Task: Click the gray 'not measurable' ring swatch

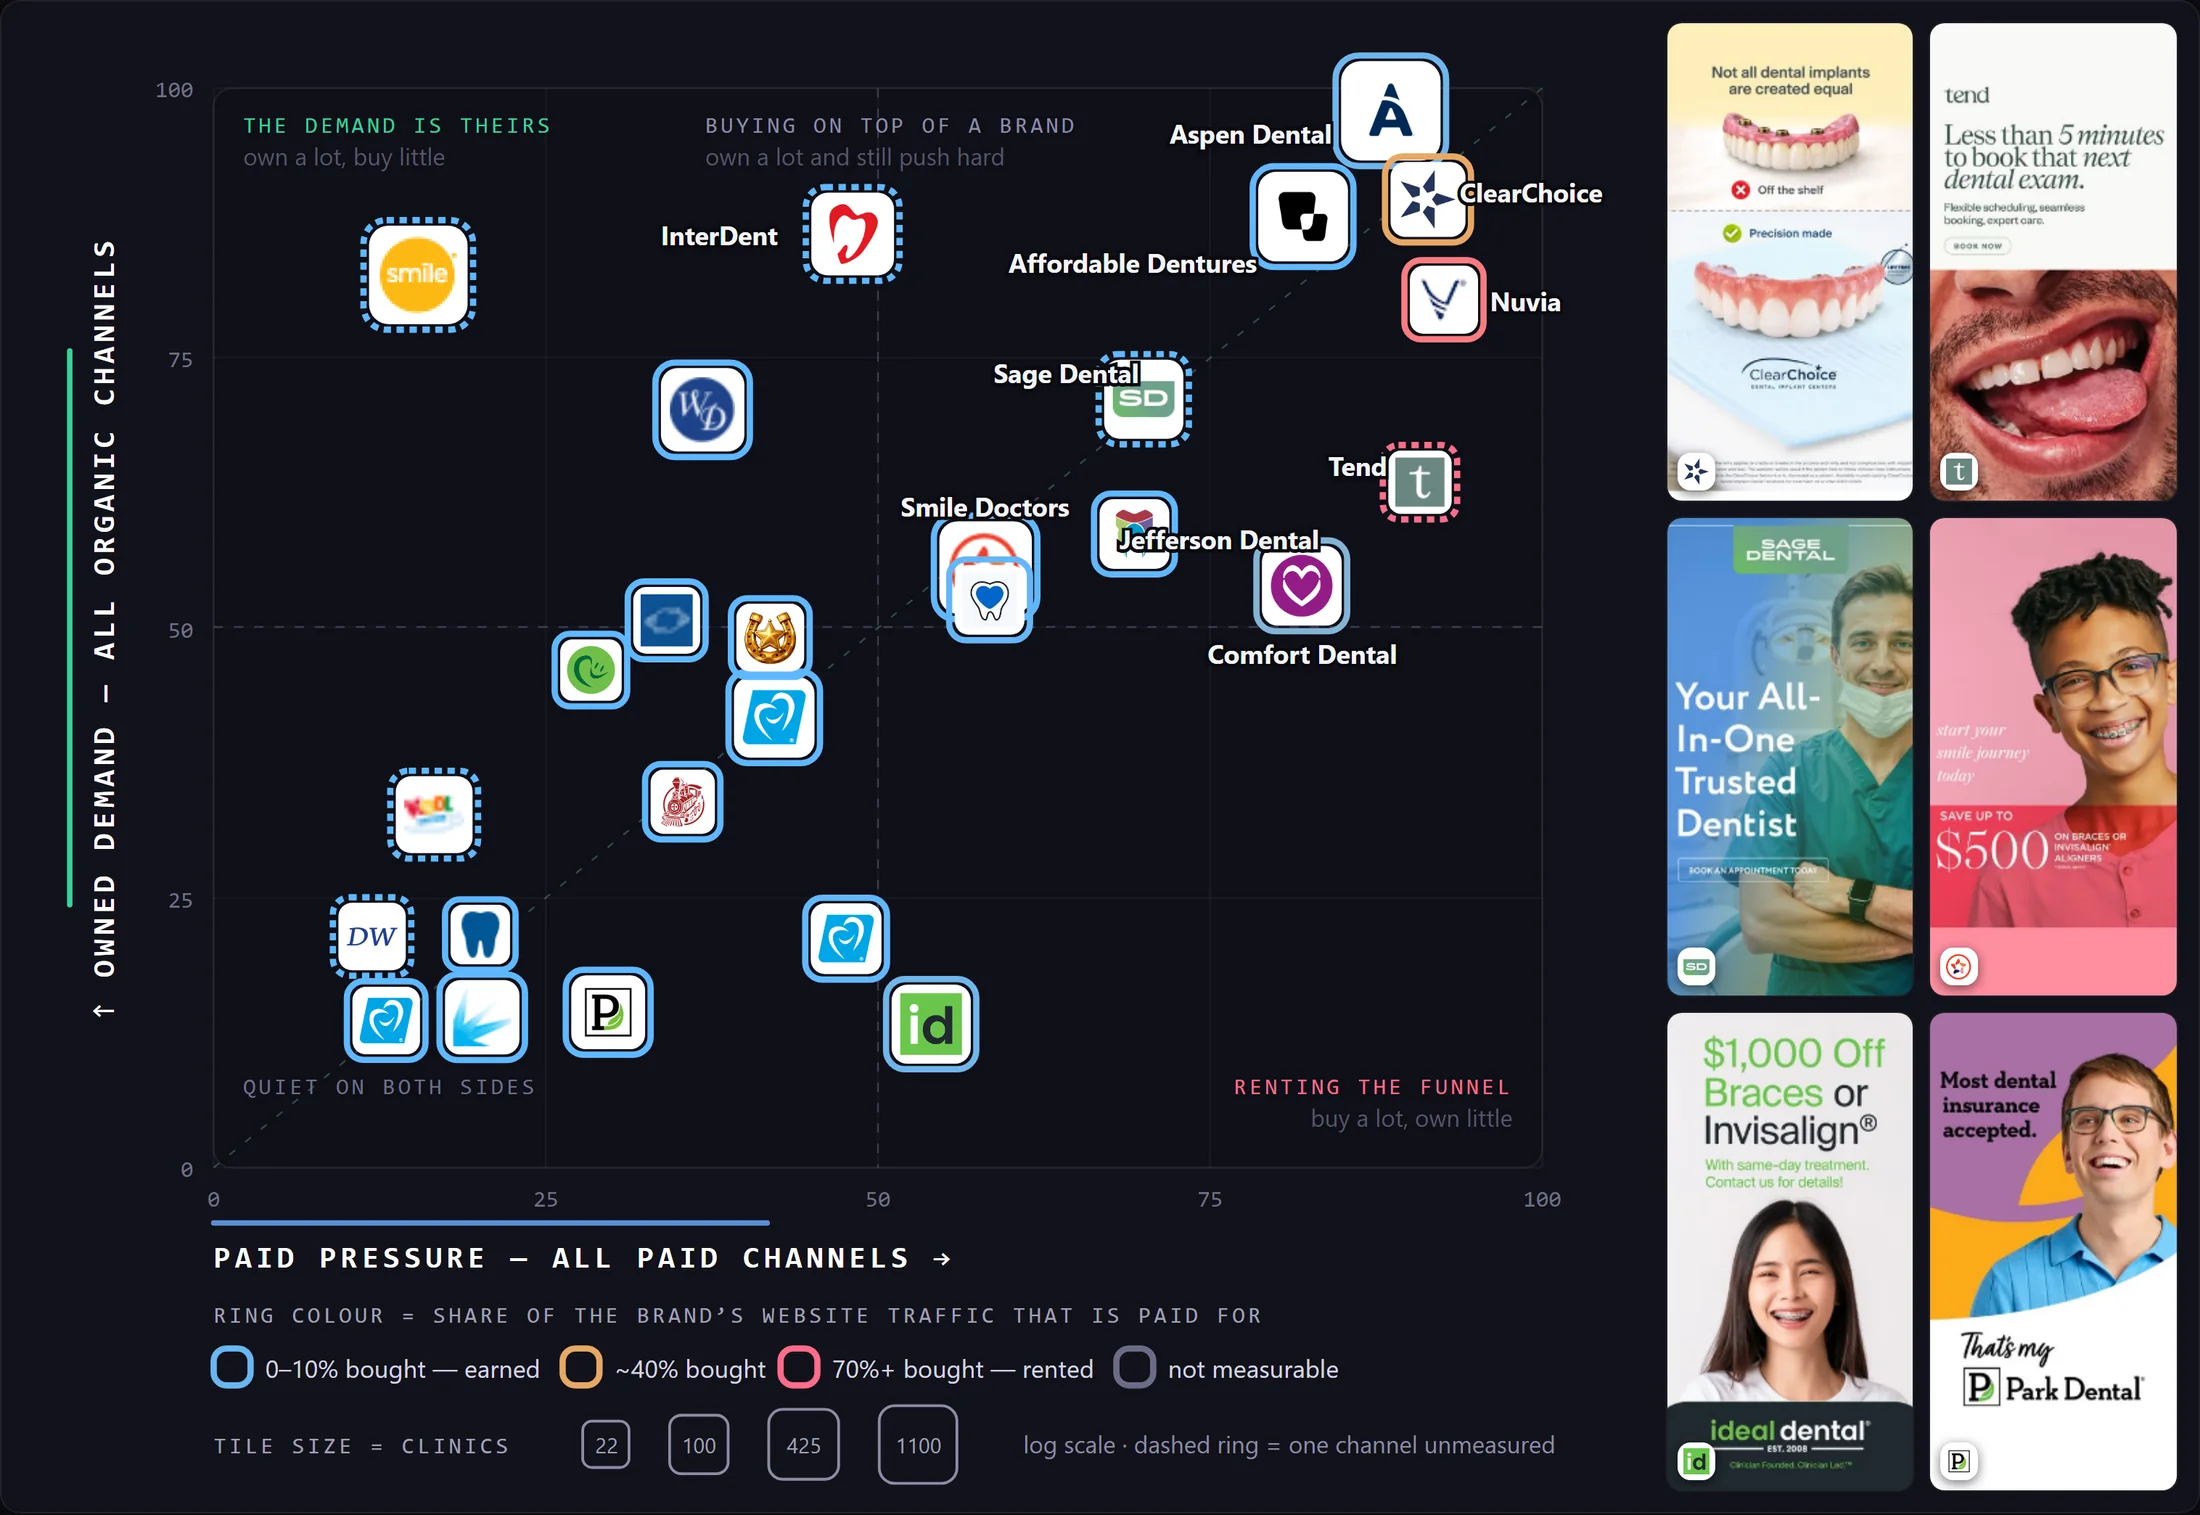Action: 1135,1367
